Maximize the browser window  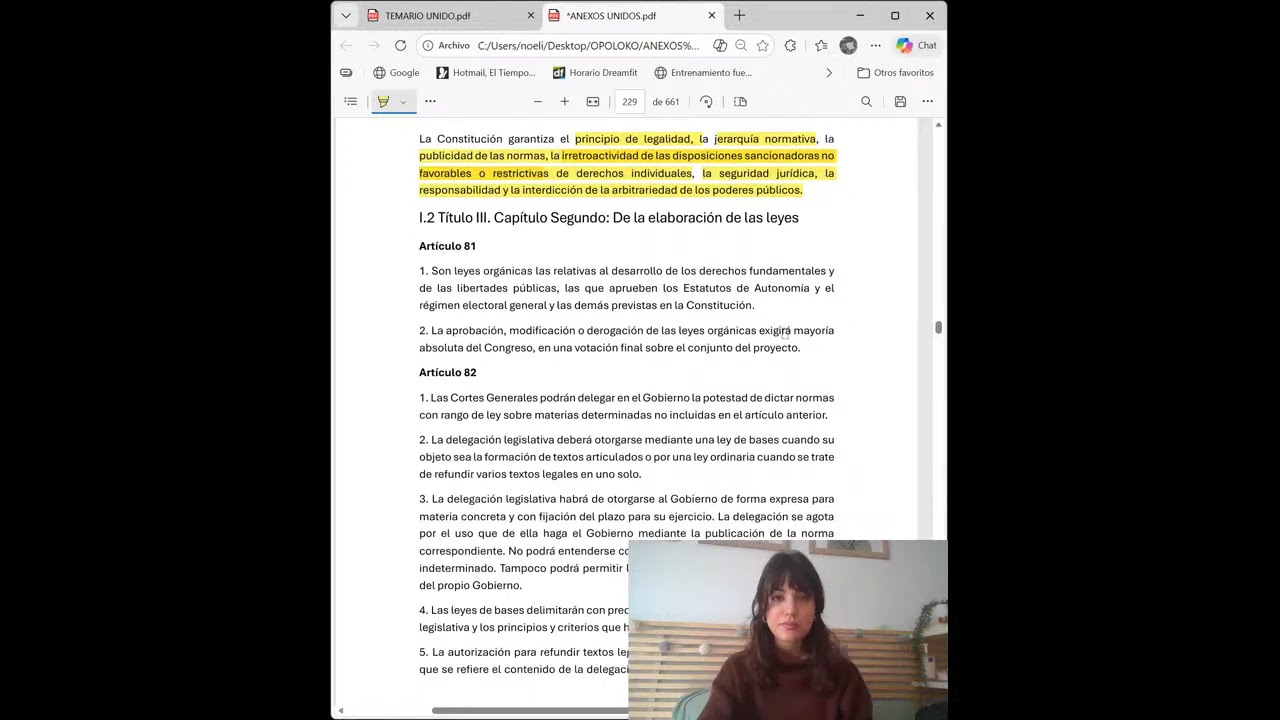point(895,15)
